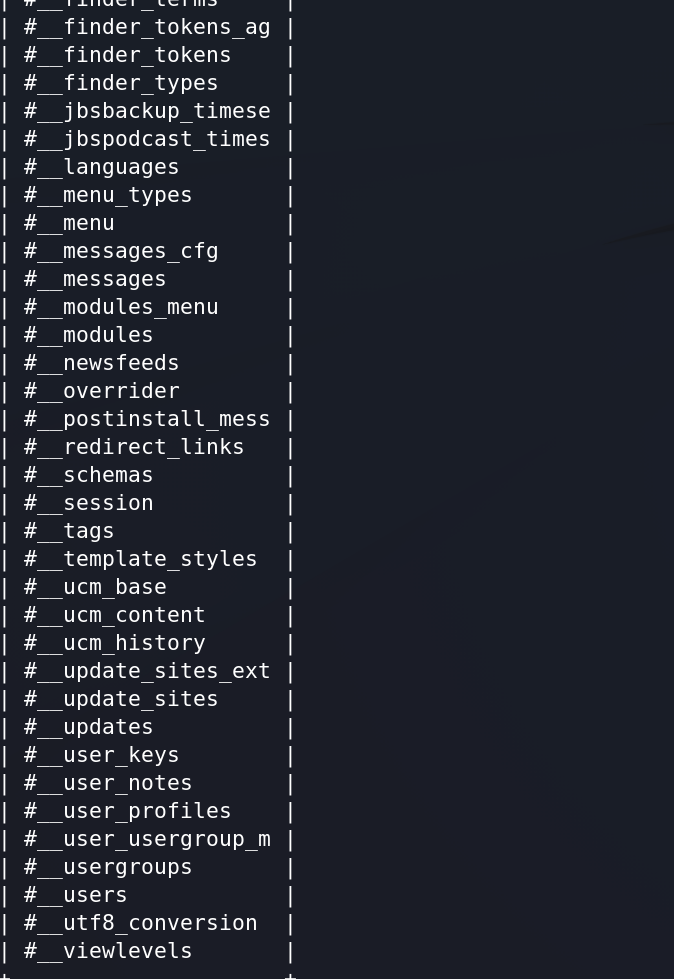
Task: Select the #__modules_menu table name
Action: click(x=121, y=307)
